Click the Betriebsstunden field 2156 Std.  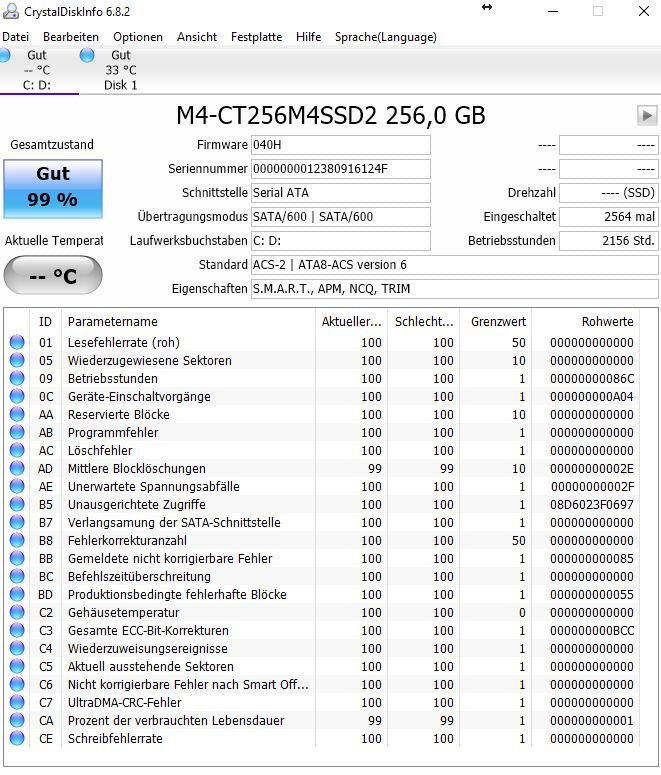(x=609, y=241)
